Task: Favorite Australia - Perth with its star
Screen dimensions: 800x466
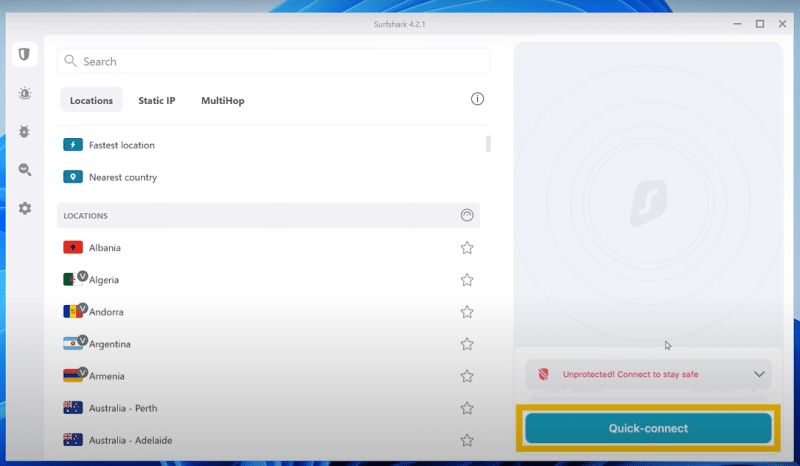Action: (x=467, y=408)
